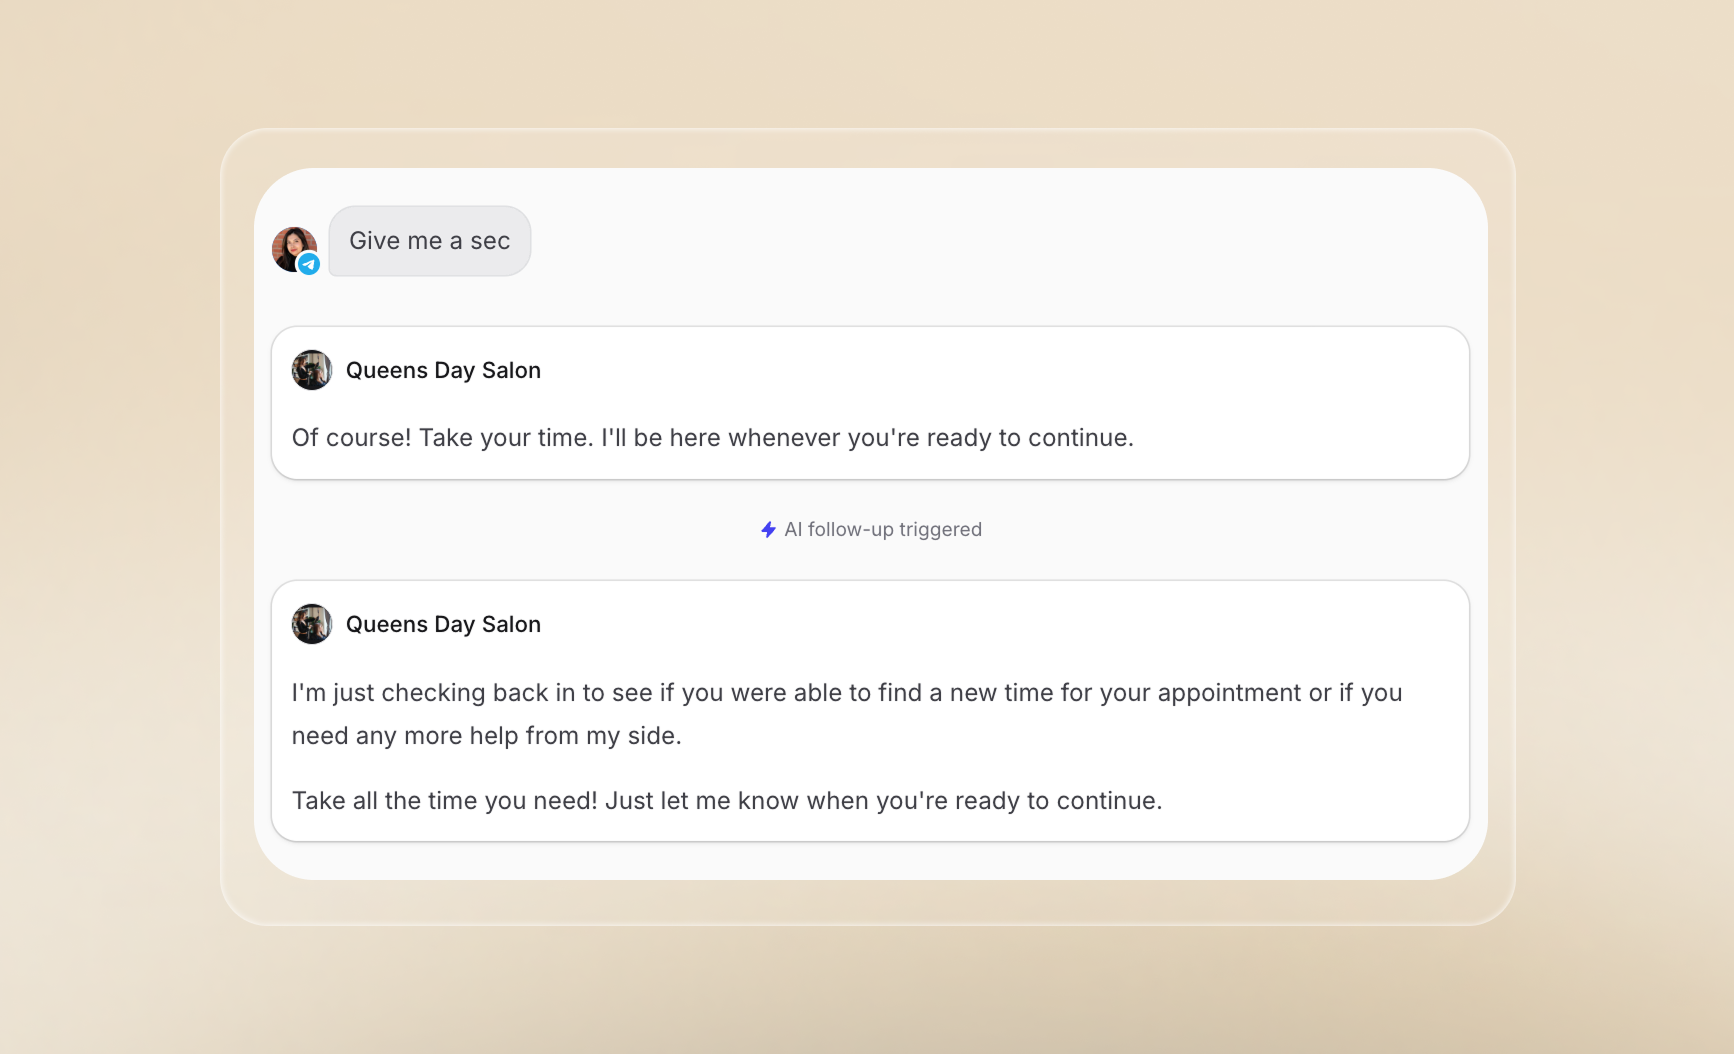Click the 'AI follow-up triggered' label
Screen dimensions: 1734x1054
coord(883,529)
